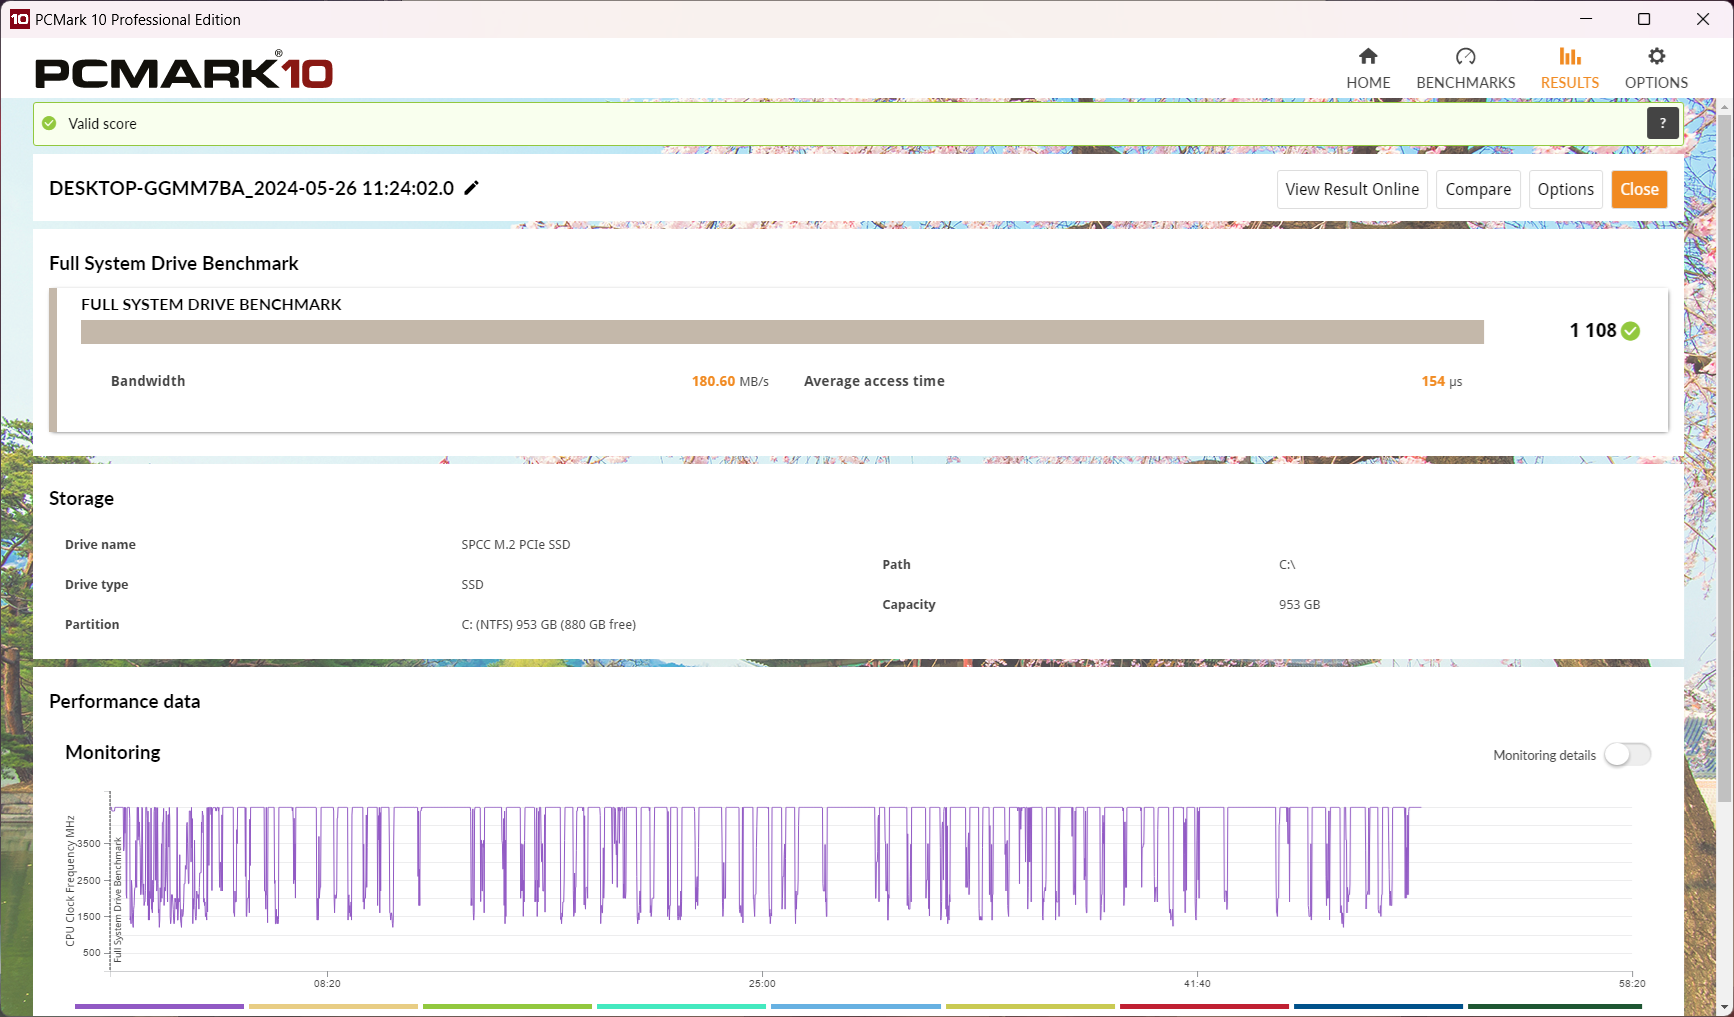Minimize the PCMark 10 window
The height and width of the screenshot is (1017, 1734).
[x=1586, y=19]
